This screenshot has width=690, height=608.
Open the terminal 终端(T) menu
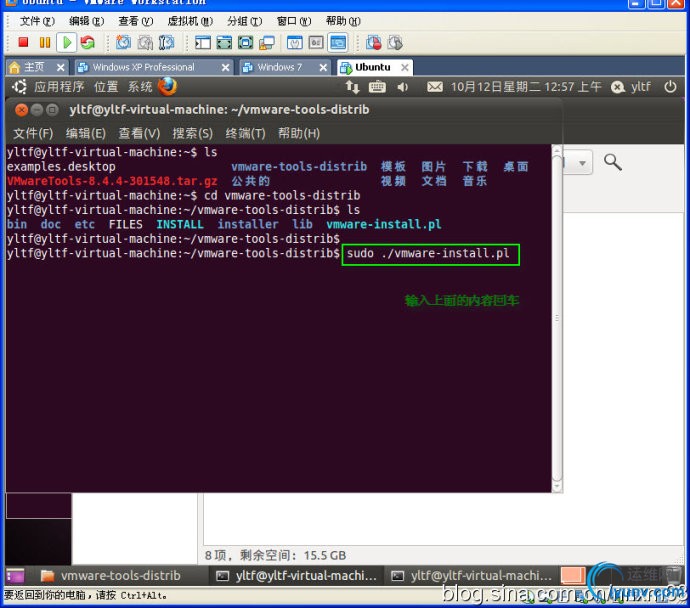tap(246, 133)
